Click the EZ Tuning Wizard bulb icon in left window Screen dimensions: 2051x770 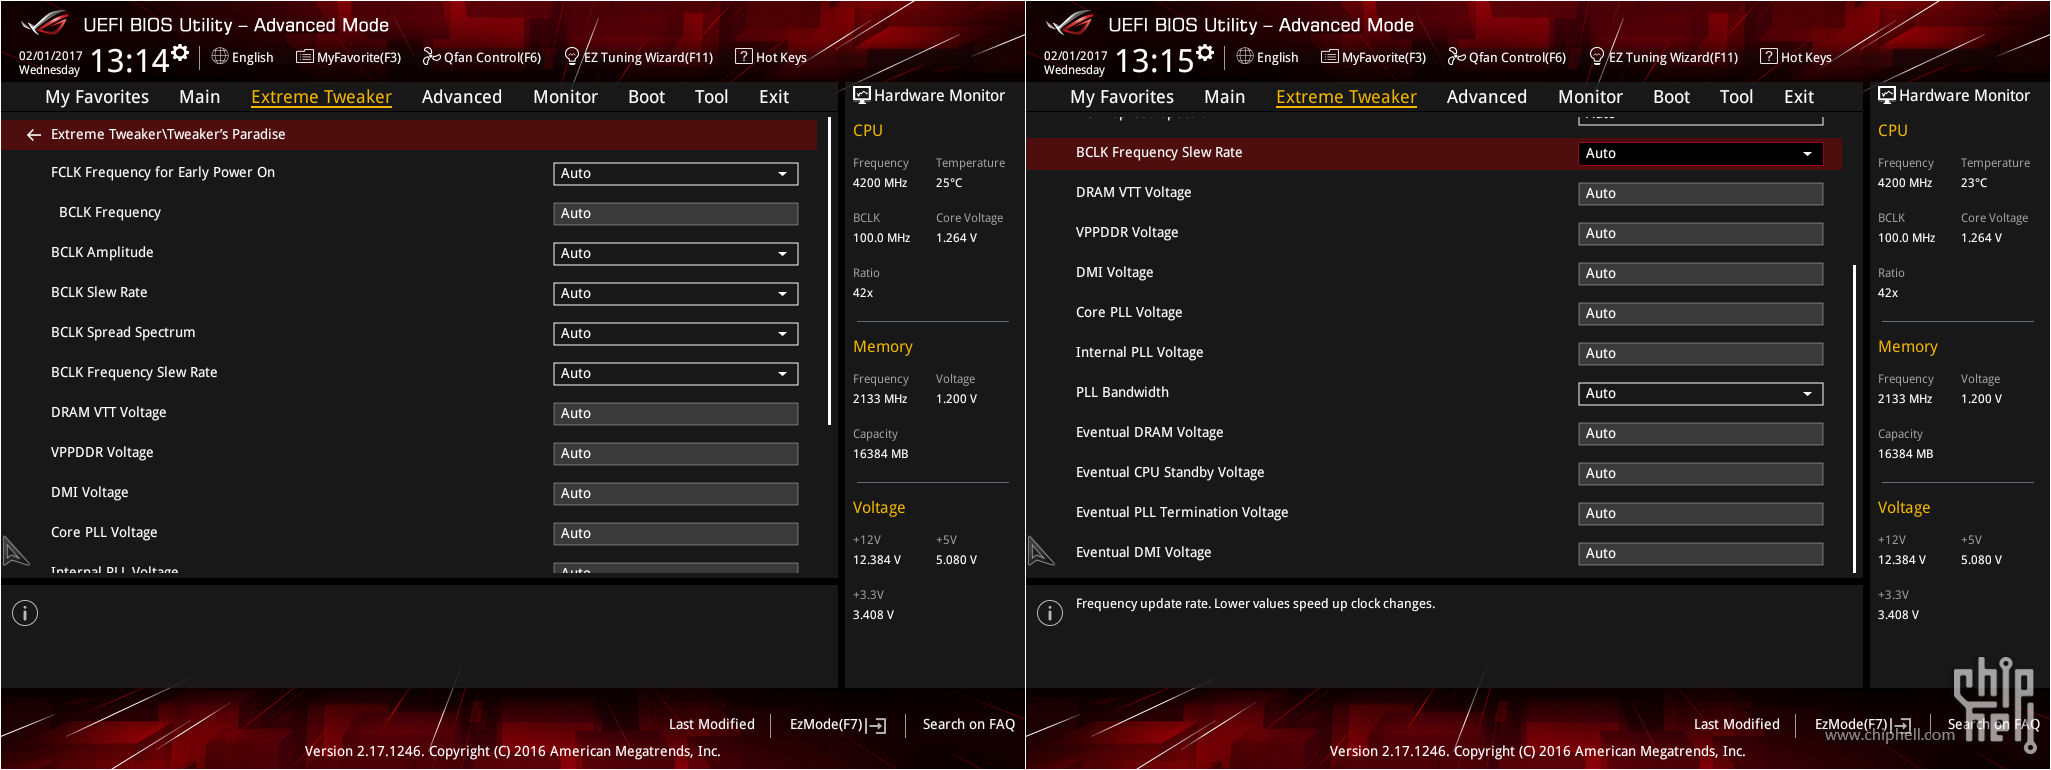pos(572,56)
